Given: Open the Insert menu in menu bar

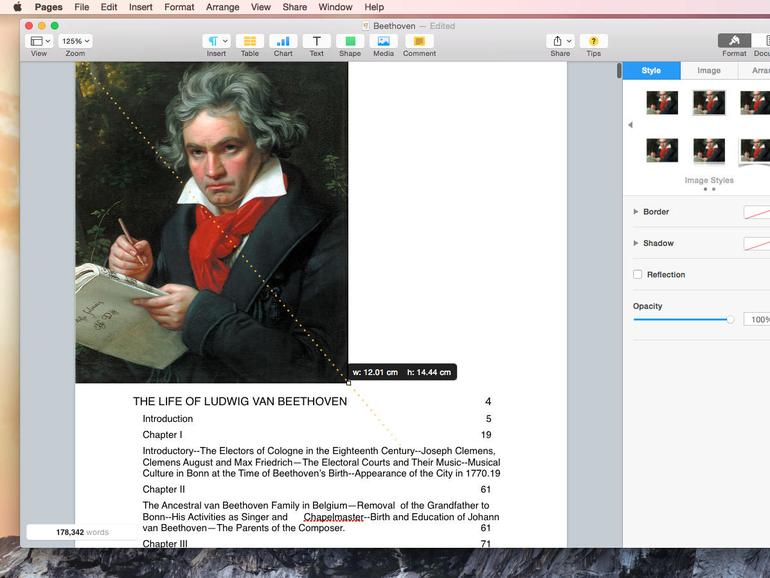Looking at the screenshot, I should click(140, 7).
